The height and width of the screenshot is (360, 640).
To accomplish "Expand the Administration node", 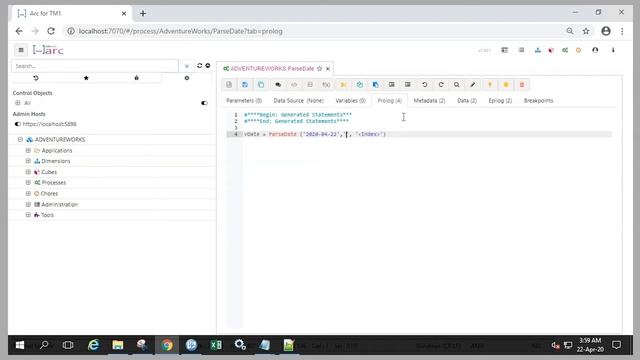I will point(28,204).
